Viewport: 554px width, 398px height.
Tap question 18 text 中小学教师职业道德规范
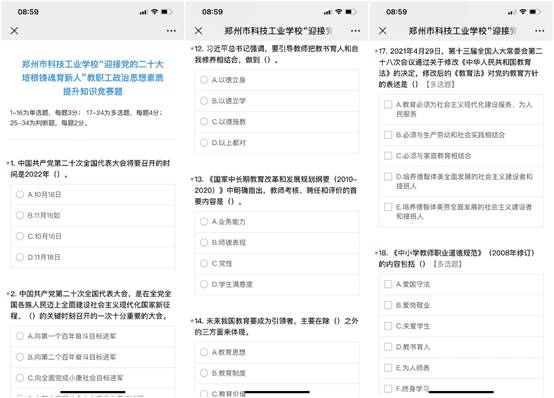coord(456,258)
